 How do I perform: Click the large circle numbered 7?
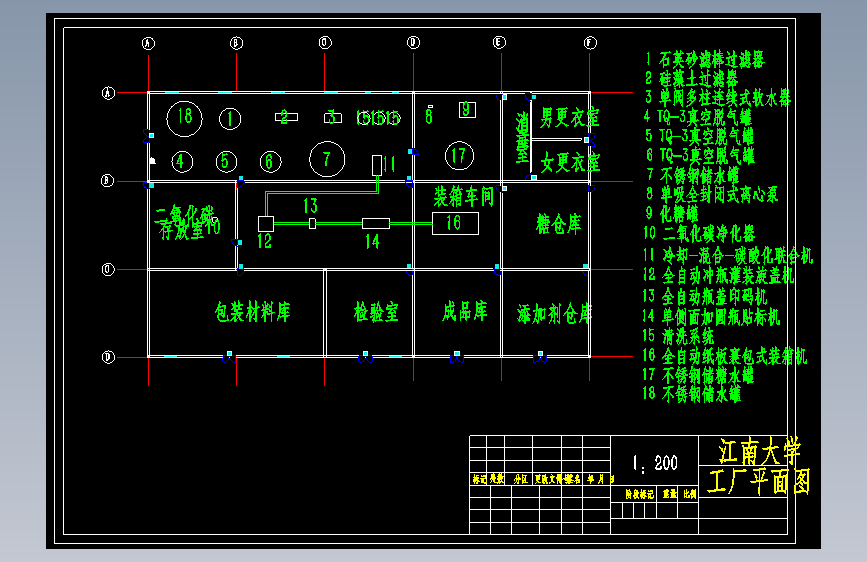[x=327, y=159]
